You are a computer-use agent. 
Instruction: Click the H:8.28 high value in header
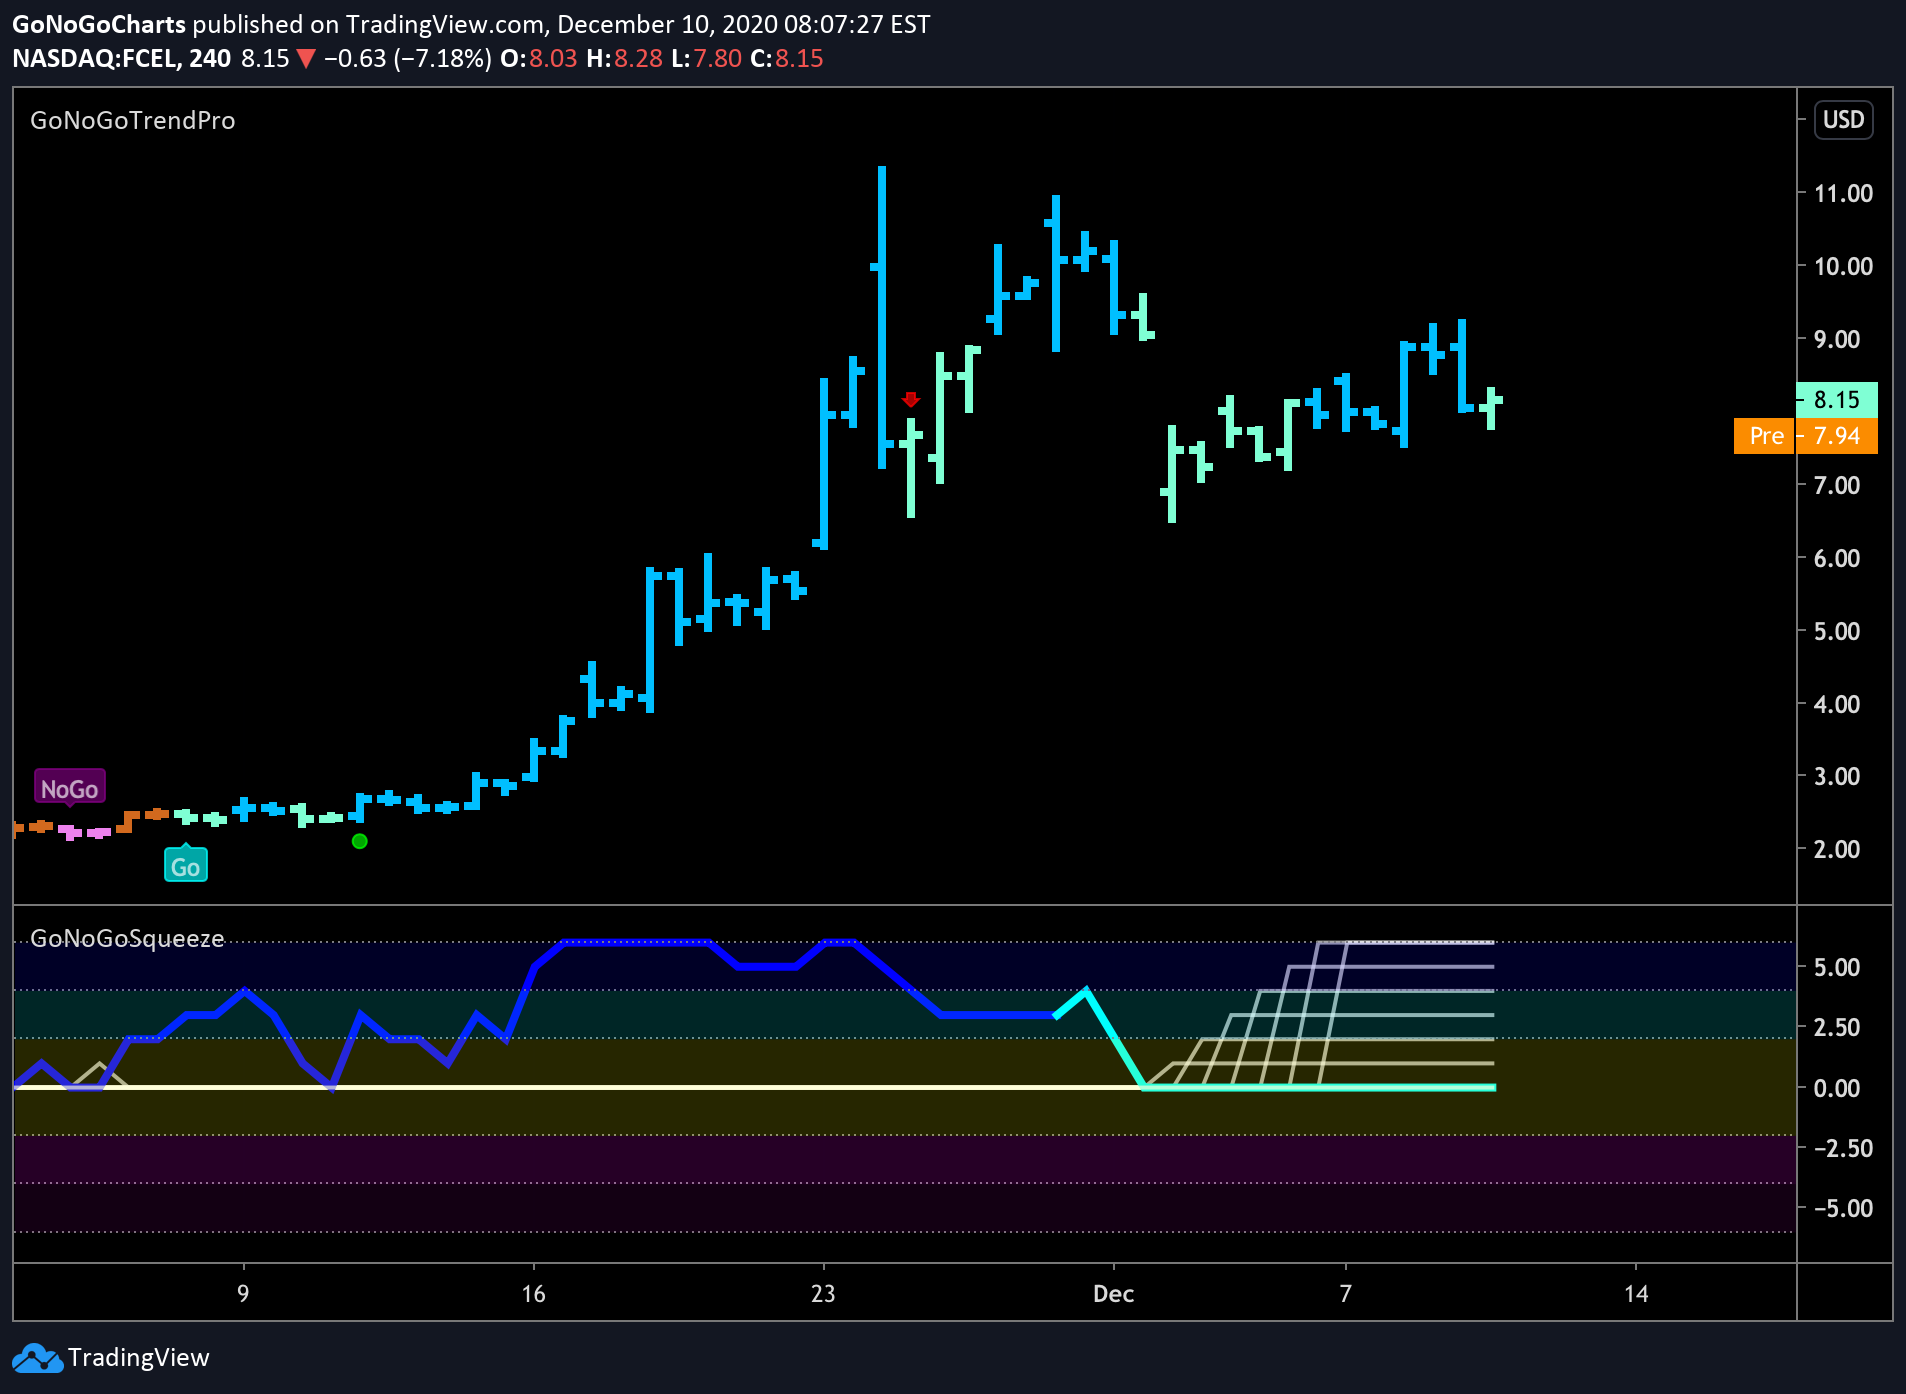pyautogui.click(x=625, y=59)
